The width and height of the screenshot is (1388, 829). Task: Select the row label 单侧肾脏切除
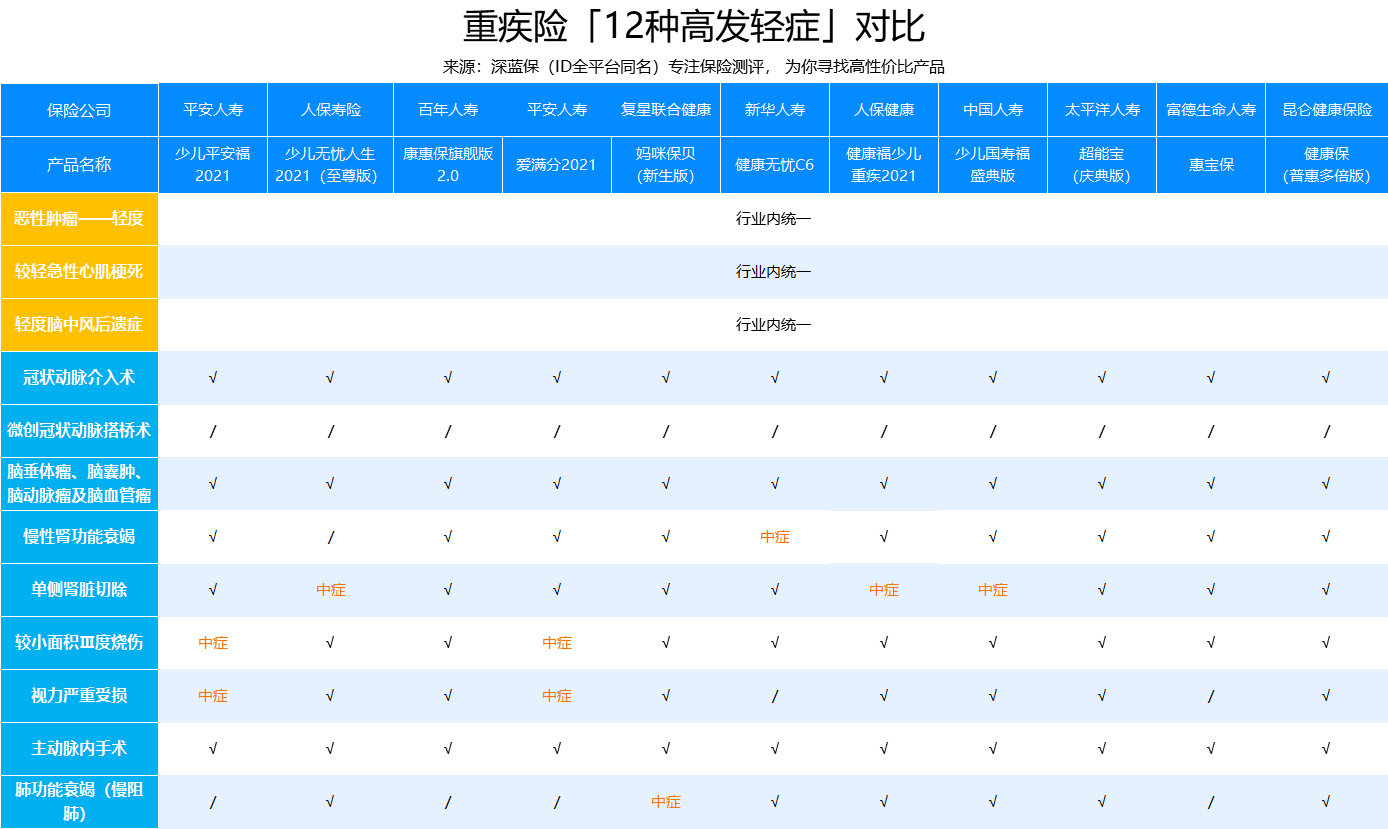(x=79, y=590)
